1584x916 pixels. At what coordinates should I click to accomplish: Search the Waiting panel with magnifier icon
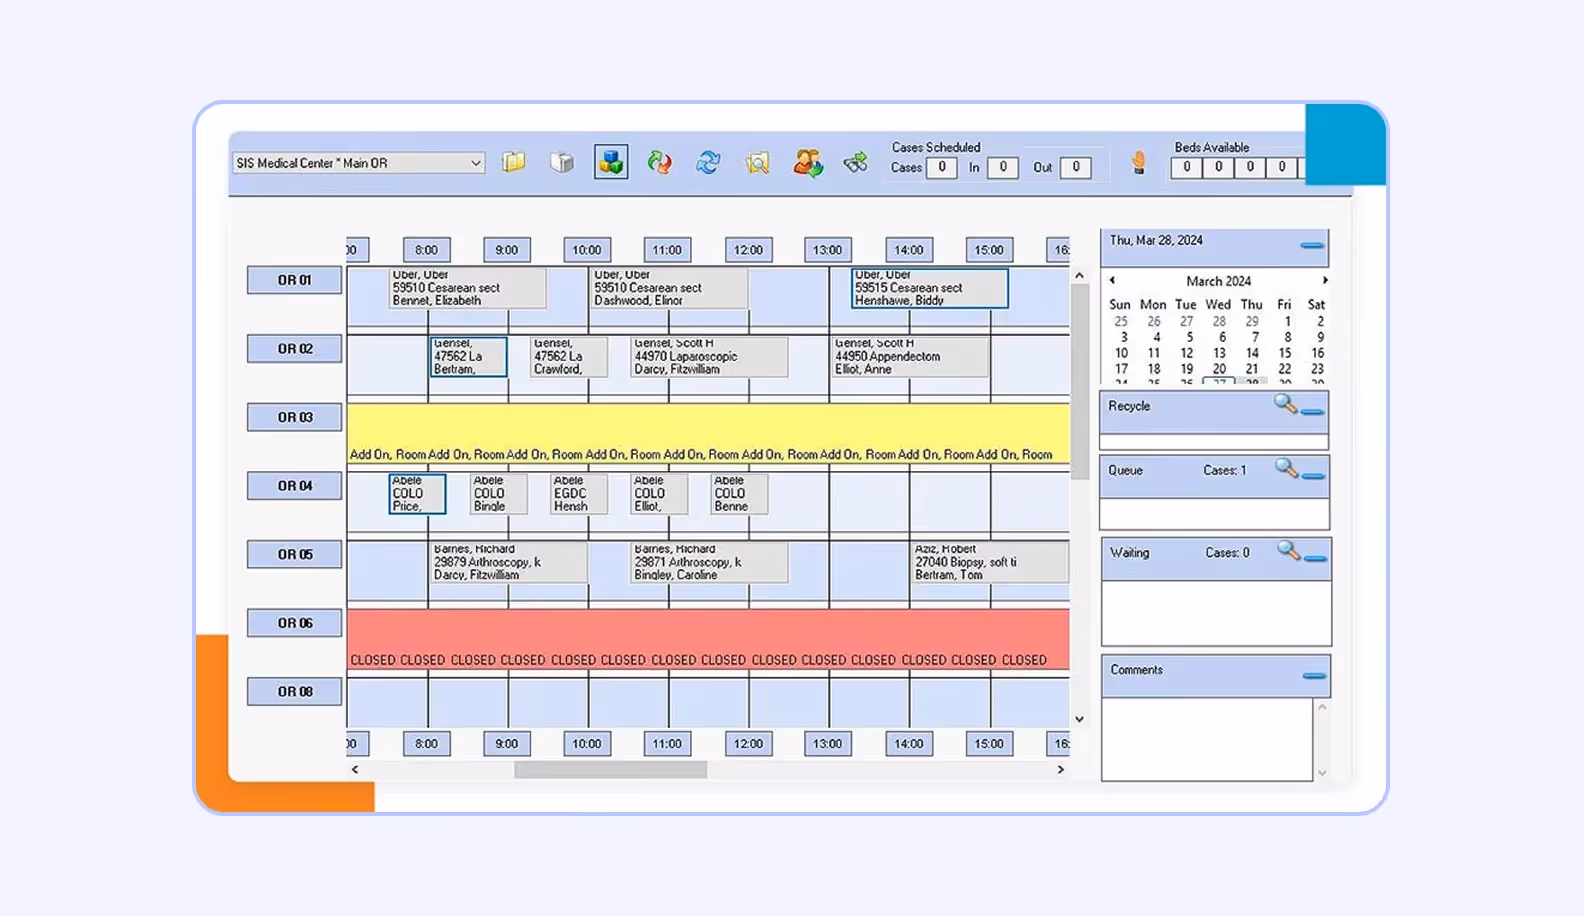[x=1288, y=549]
